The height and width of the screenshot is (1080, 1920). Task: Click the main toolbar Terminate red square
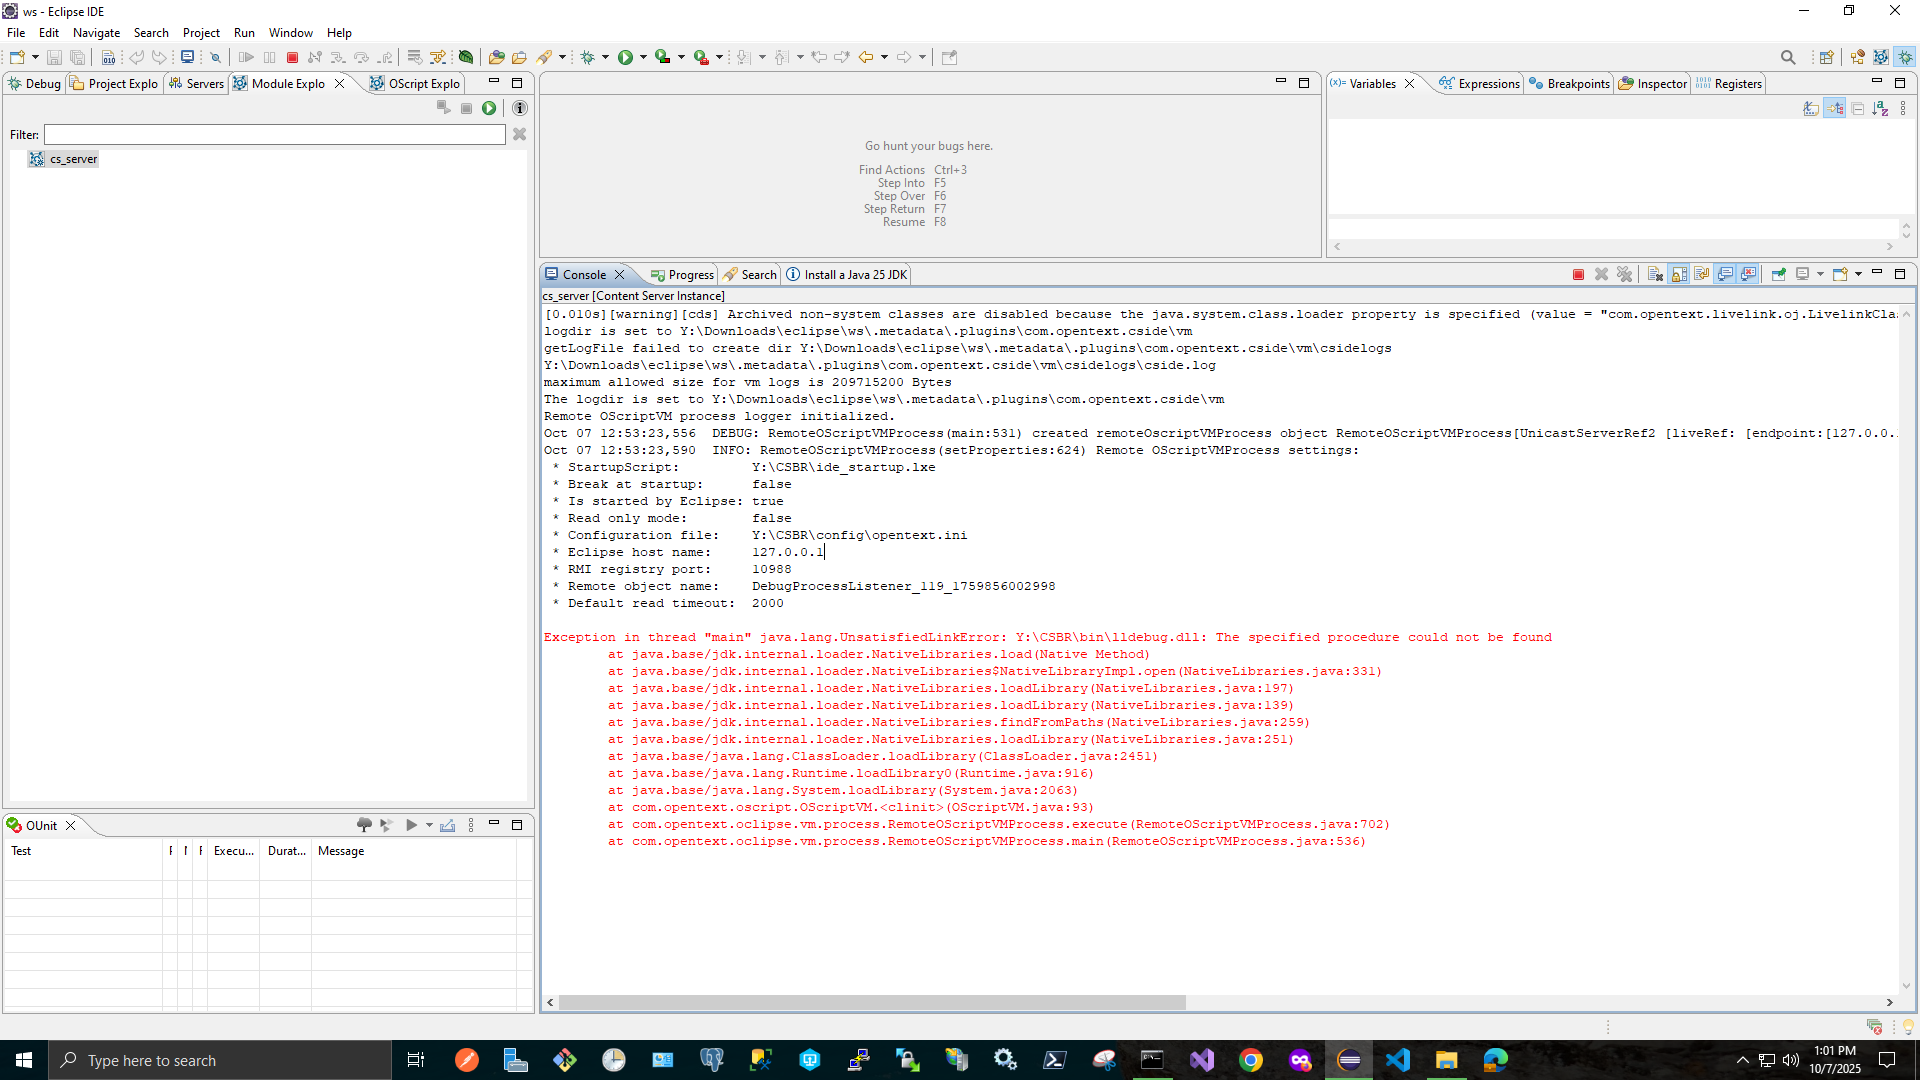pyautogui.click(x=292, y=57)
